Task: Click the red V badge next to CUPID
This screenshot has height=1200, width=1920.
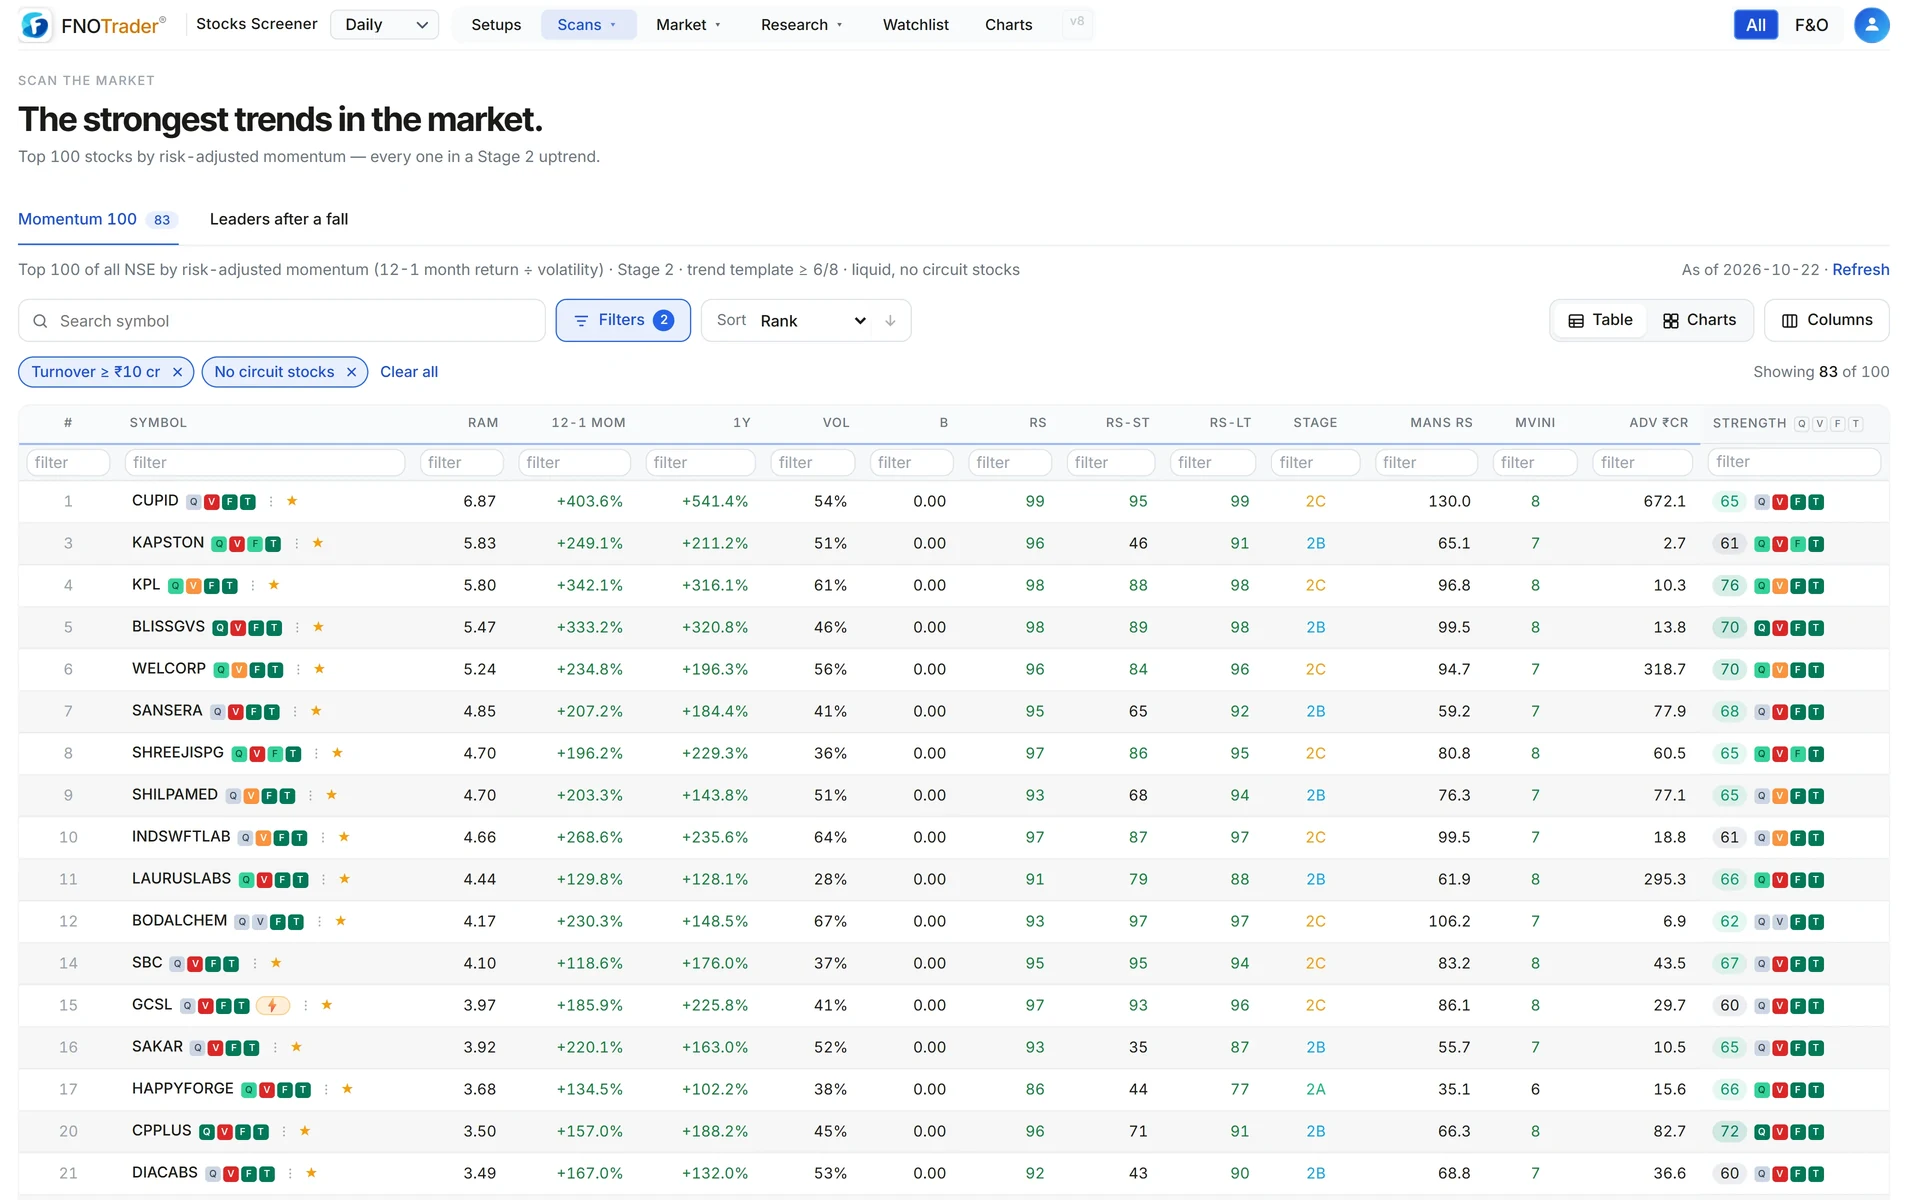Action: [212, 502]
